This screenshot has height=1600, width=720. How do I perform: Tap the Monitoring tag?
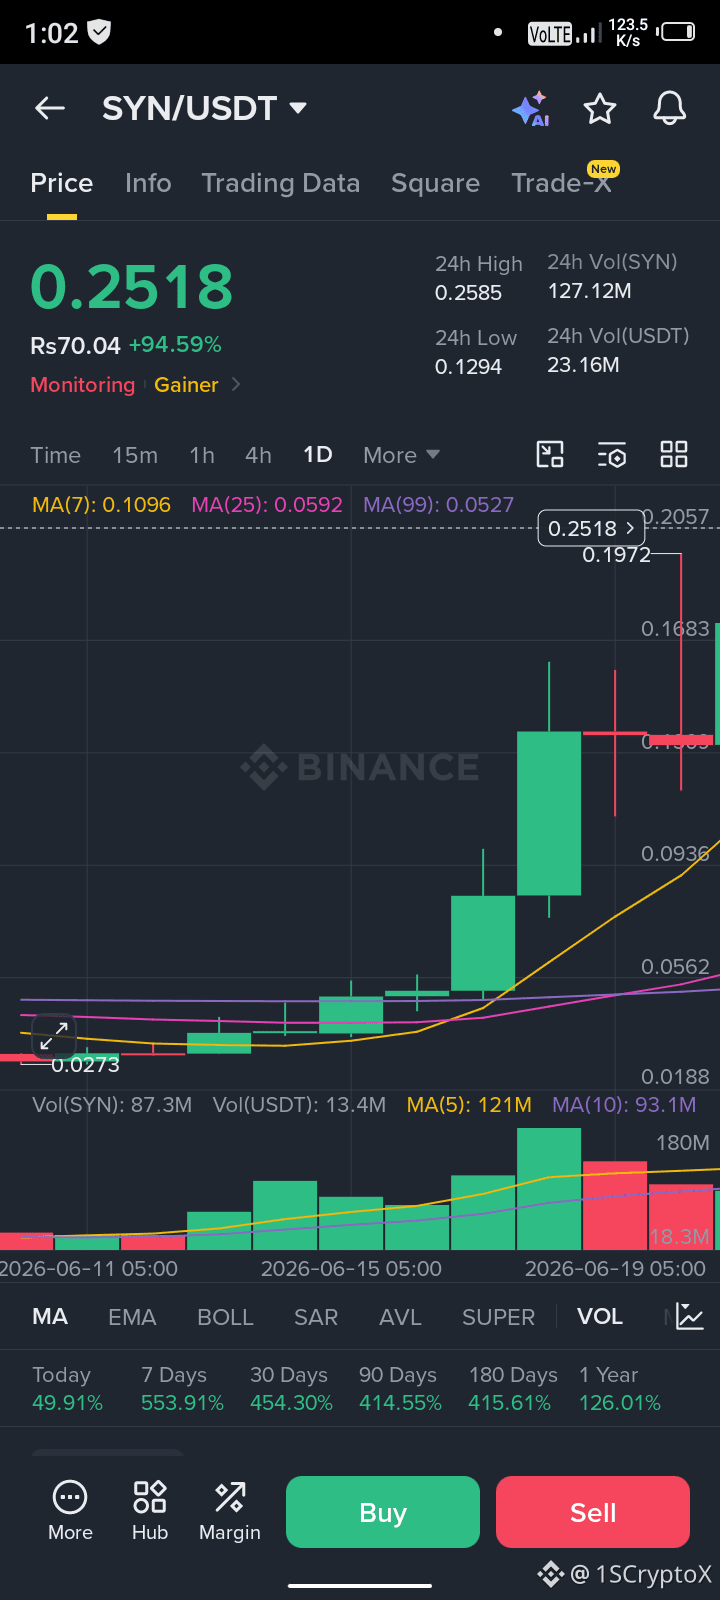click(82, 384)
